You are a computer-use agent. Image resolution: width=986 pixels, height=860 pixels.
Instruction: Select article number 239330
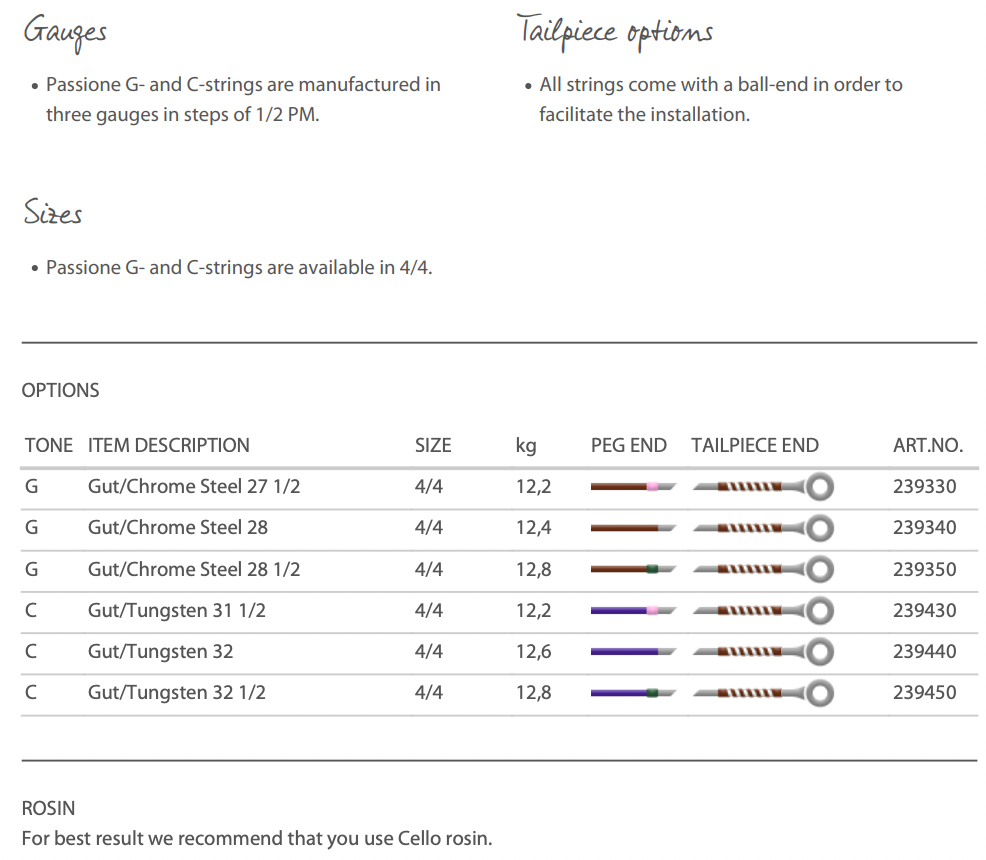[924, 487]
